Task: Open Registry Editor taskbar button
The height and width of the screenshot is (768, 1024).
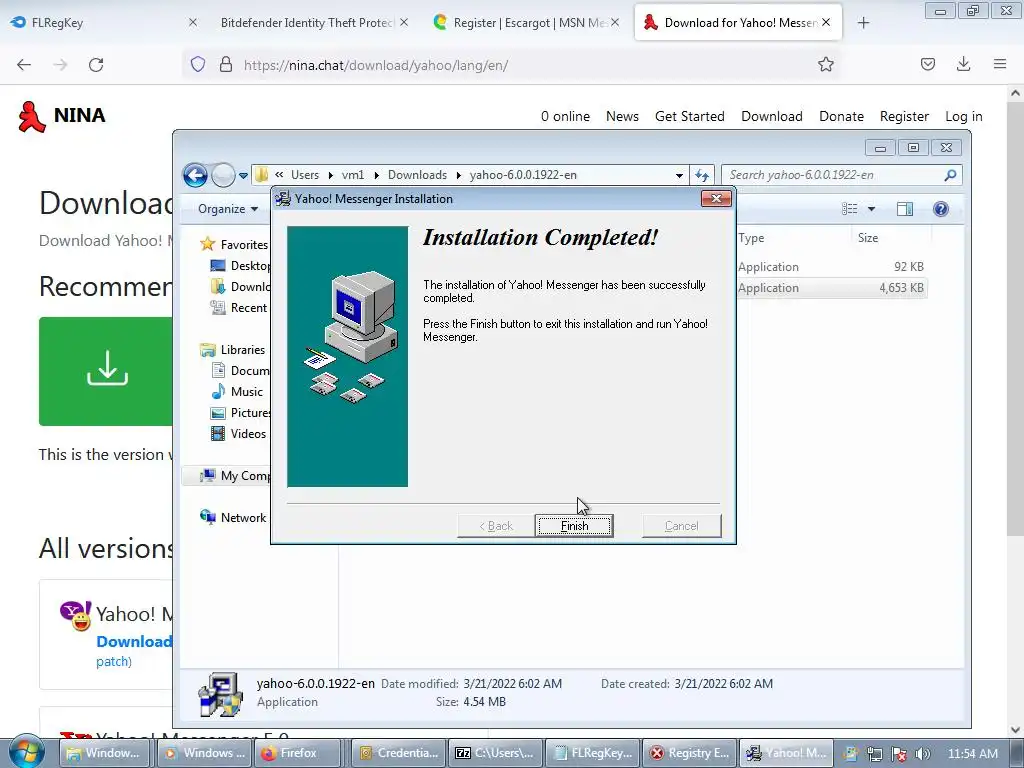Action: [690, 753]
